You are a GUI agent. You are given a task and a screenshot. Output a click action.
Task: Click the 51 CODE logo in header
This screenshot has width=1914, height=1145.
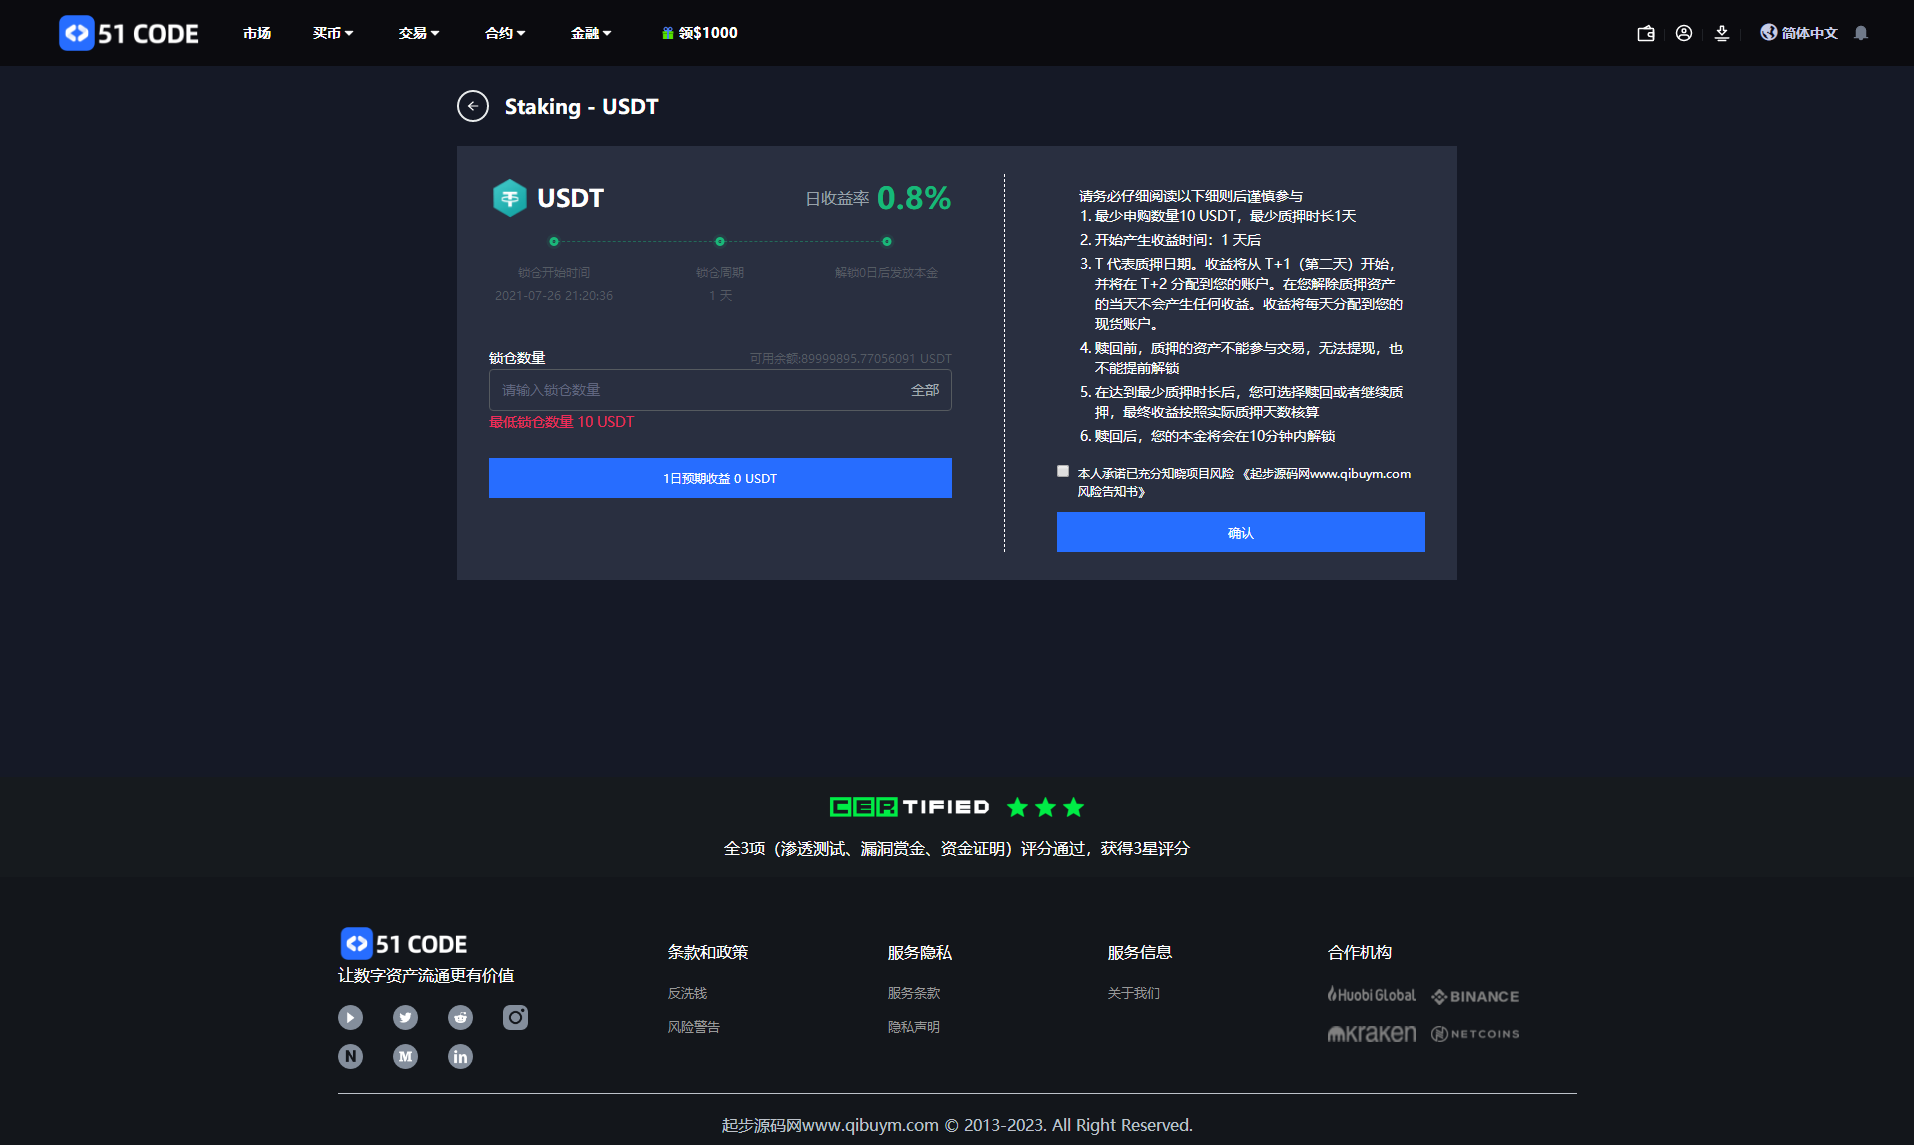click(x=128, y=33)
